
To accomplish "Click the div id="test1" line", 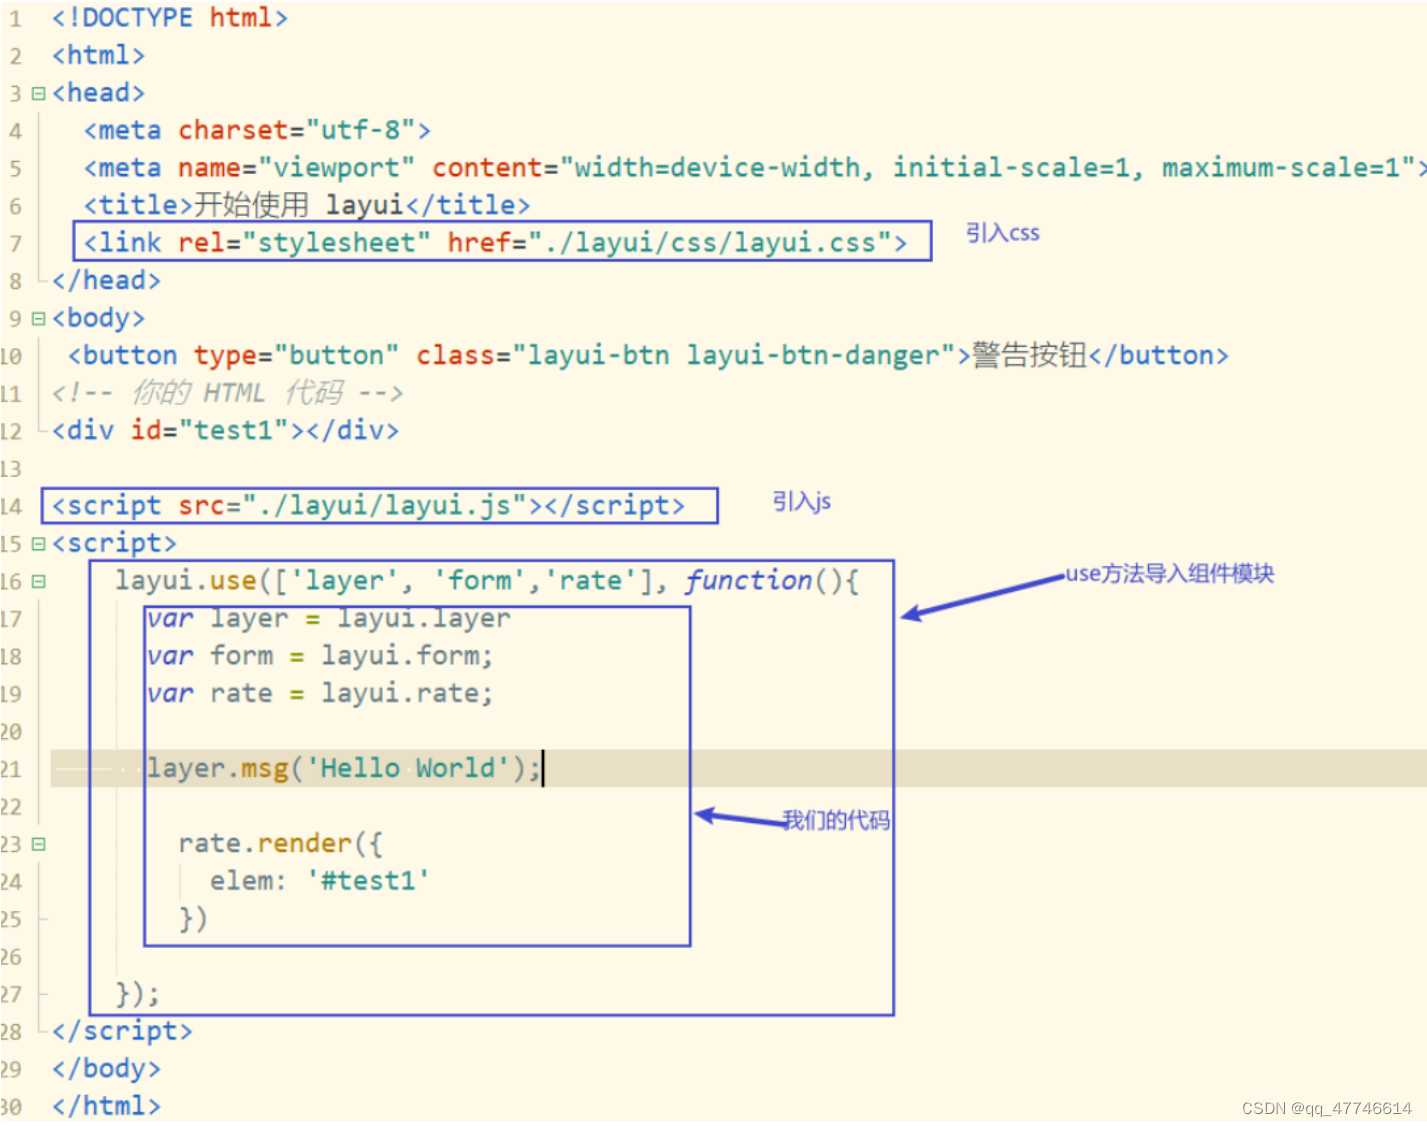I will tap(225, 430).
